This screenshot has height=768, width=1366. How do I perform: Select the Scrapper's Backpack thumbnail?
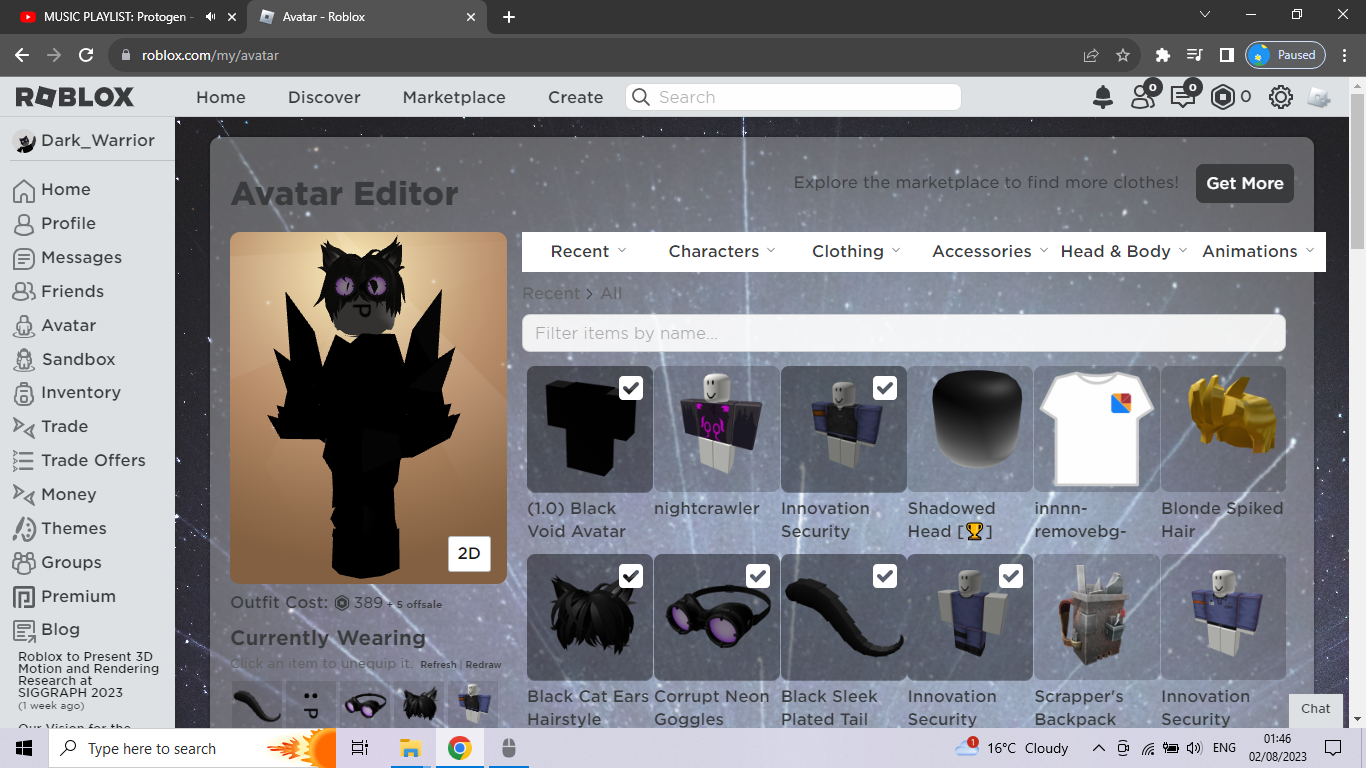1097,617
